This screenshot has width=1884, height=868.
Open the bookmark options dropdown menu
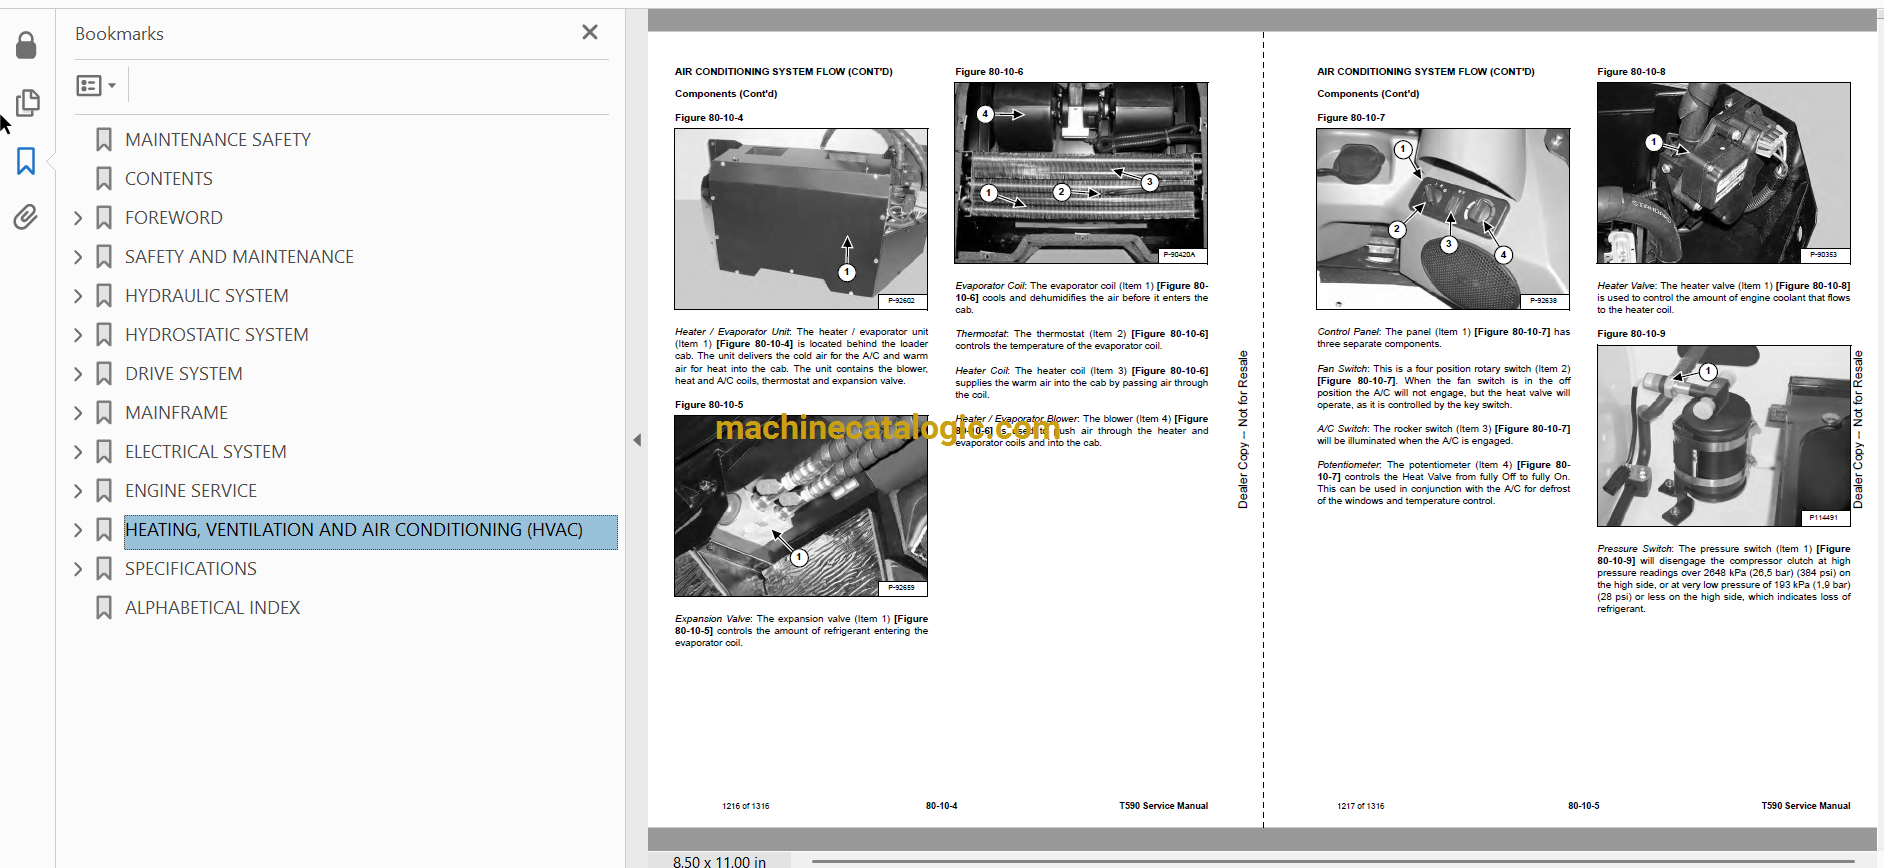pos(96,85)
